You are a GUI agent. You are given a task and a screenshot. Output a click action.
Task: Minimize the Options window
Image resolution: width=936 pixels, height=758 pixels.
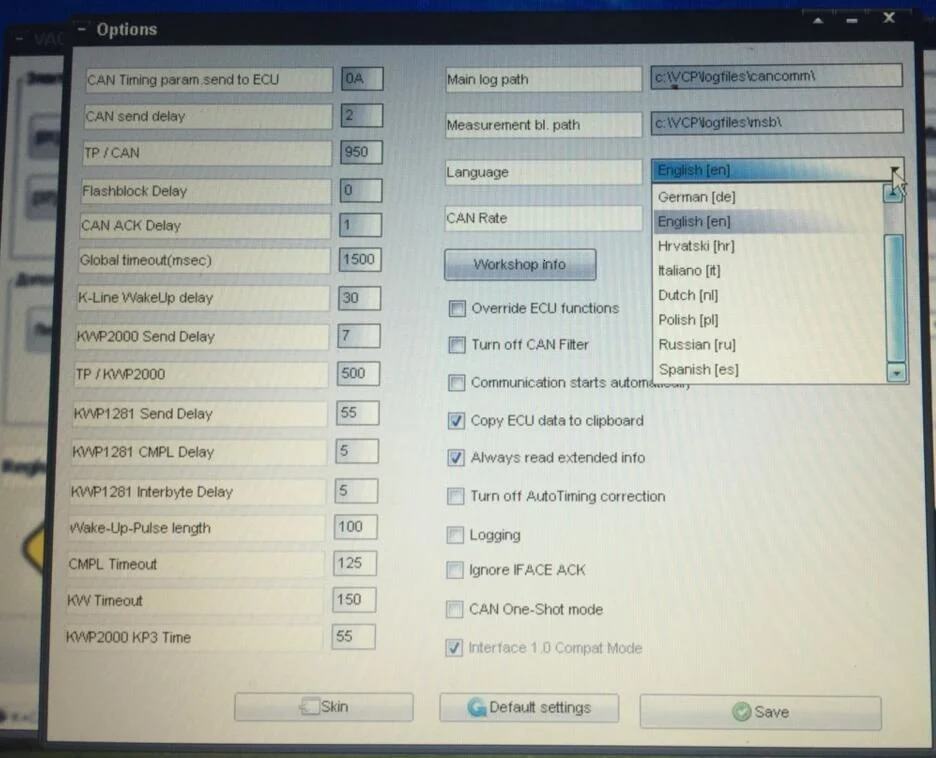click(852, 21)
